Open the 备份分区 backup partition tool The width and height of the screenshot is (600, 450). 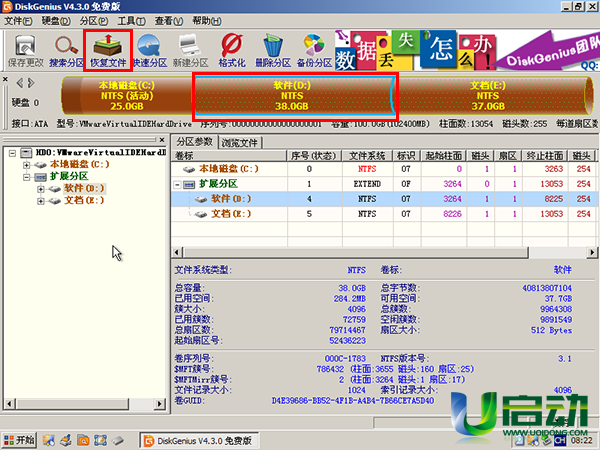(314, 51)
